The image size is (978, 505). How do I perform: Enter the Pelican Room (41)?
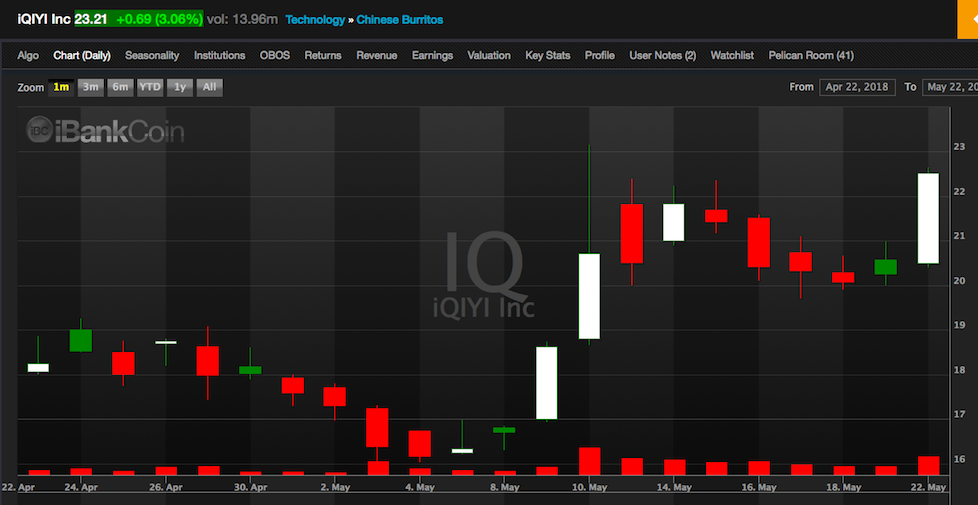coord(811,55)
